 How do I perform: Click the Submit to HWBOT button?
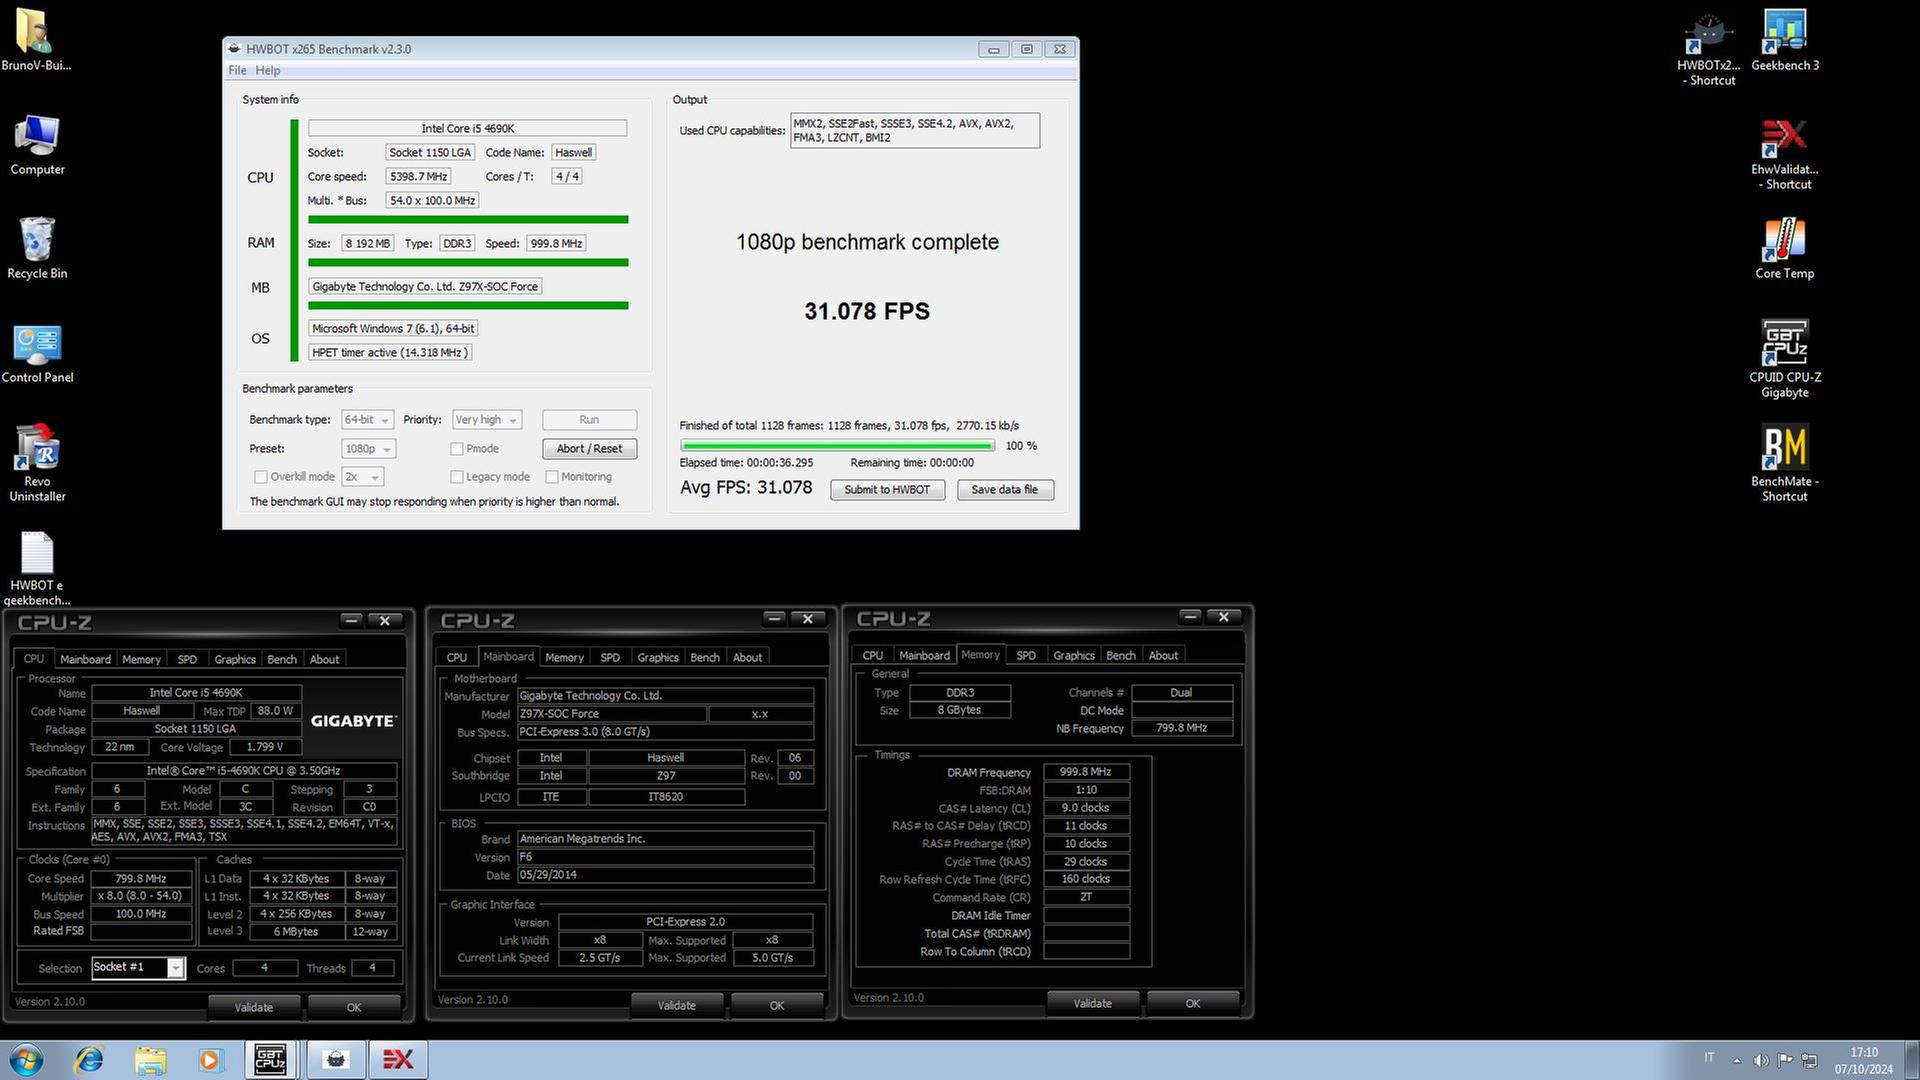coord(887,490)
